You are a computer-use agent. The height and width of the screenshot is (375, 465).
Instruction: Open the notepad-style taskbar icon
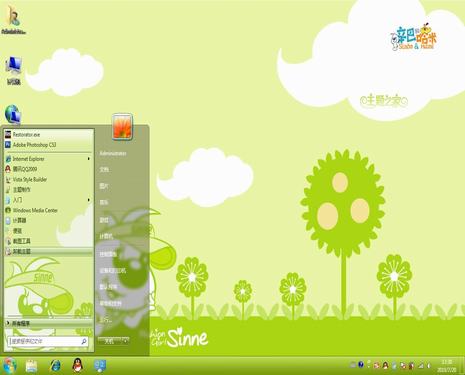coord(32,366)
